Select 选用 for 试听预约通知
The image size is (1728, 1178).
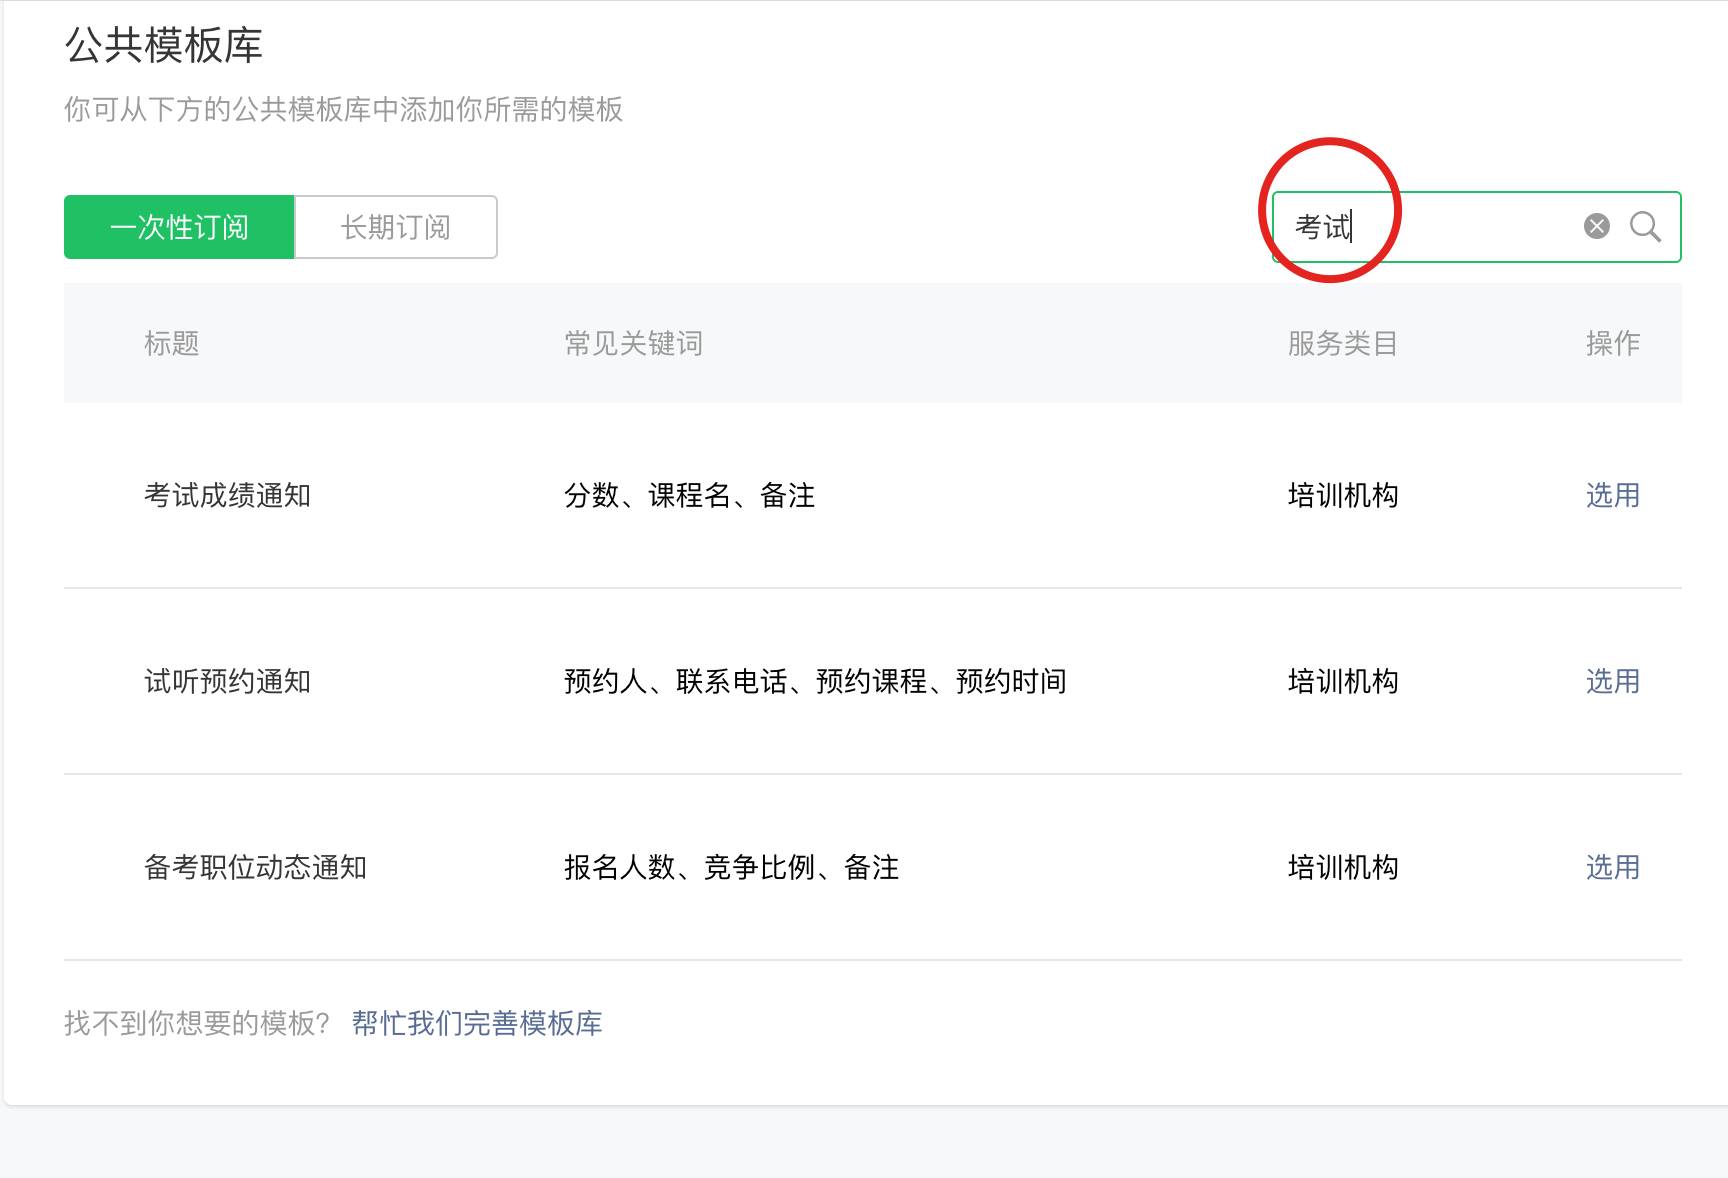coord(1613,681)
